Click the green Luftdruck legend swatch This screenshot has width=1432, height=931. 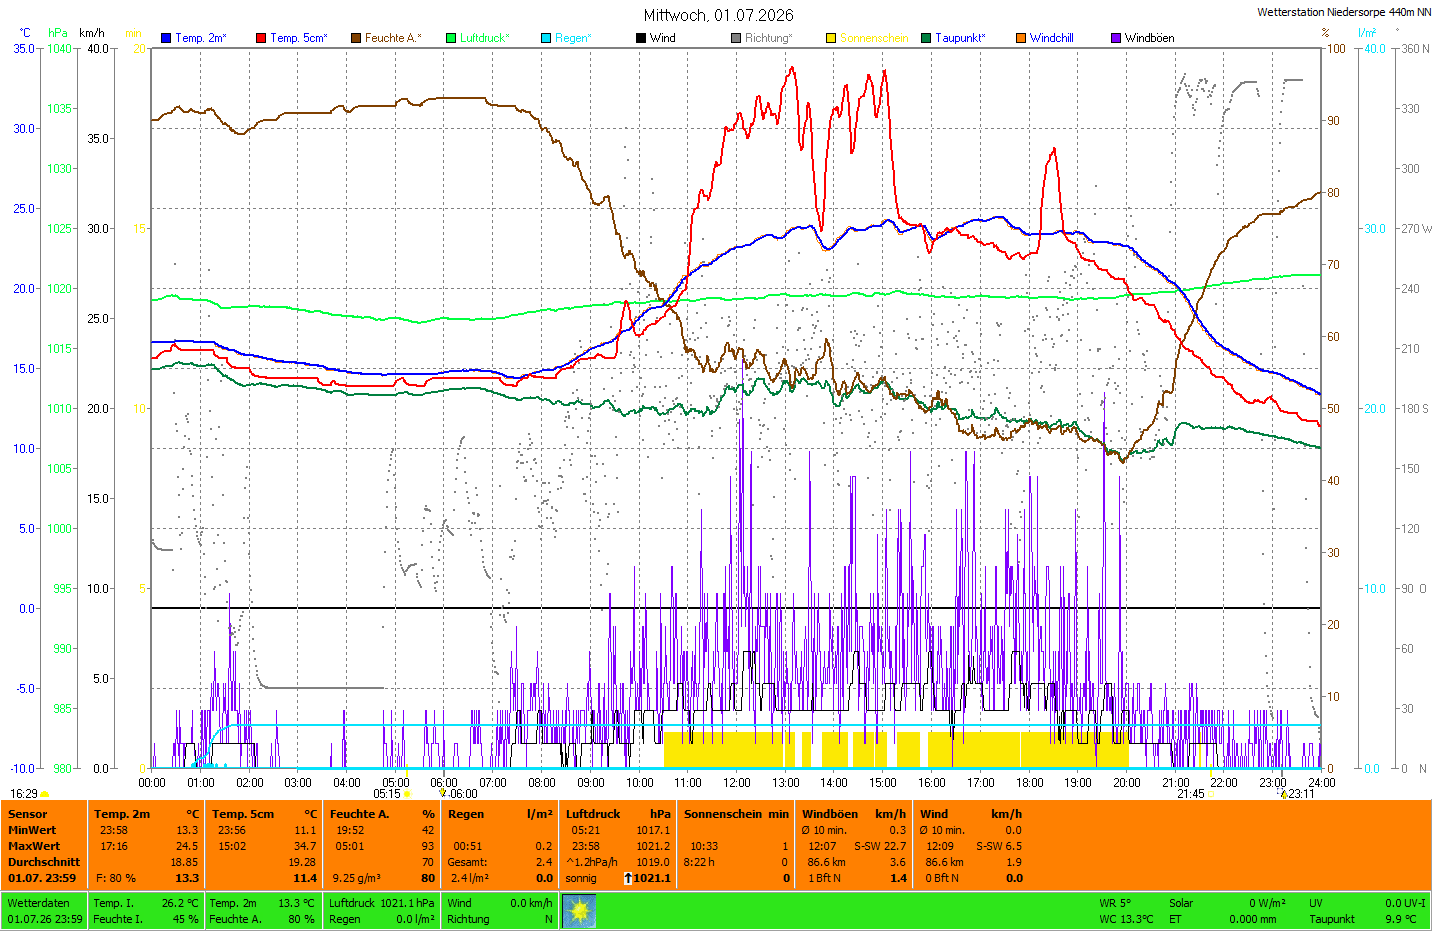click(x=451, y=38)
